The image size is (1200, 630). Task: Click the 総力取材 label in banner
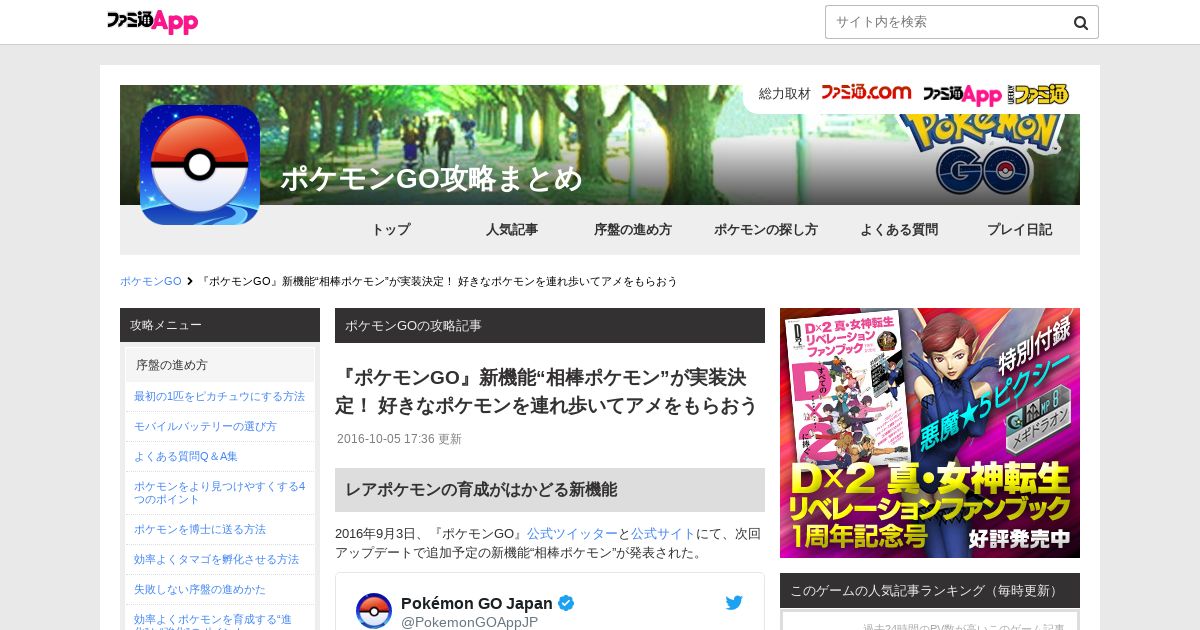click(785, 93)
